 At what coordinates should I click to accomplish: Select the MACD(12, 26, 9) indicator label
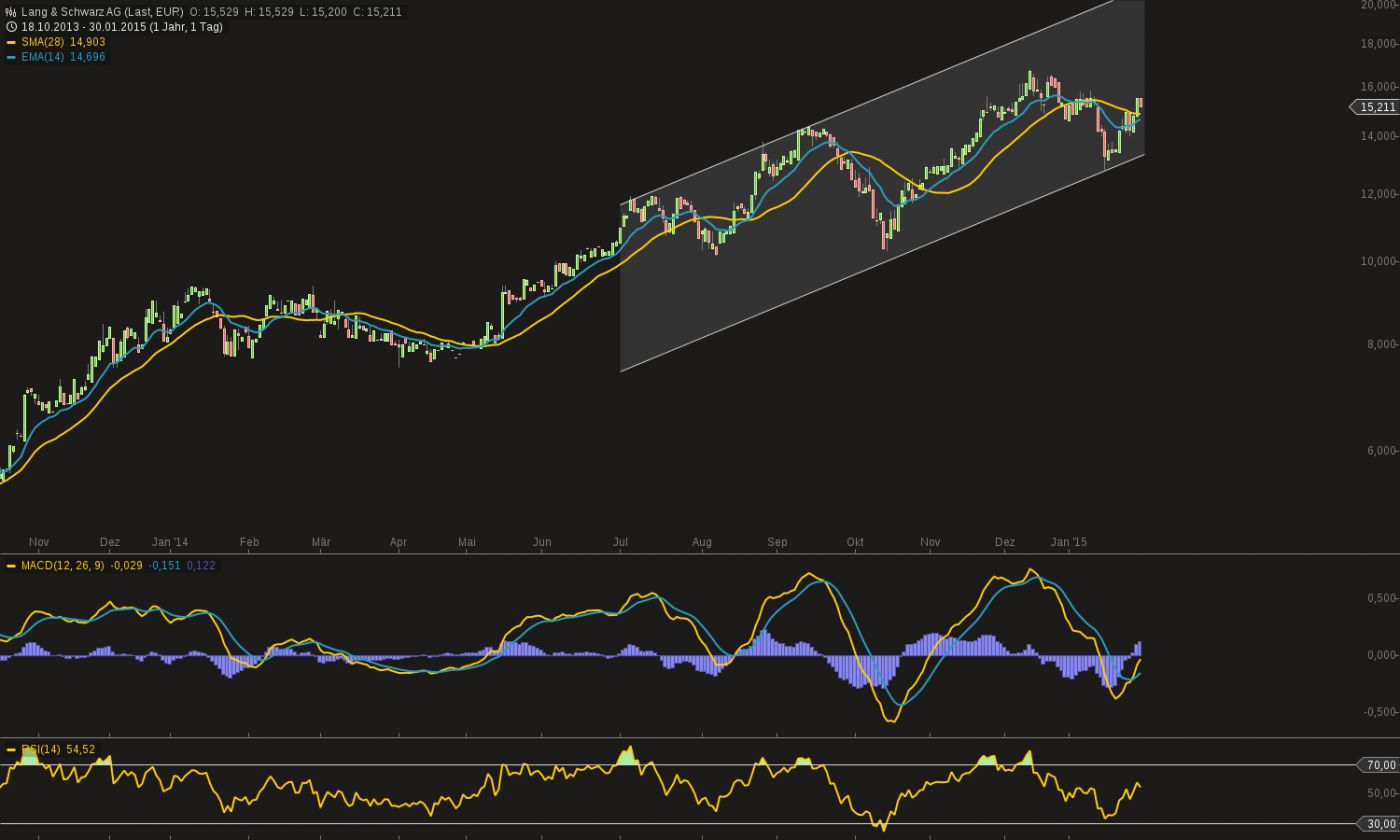point(62,566)
